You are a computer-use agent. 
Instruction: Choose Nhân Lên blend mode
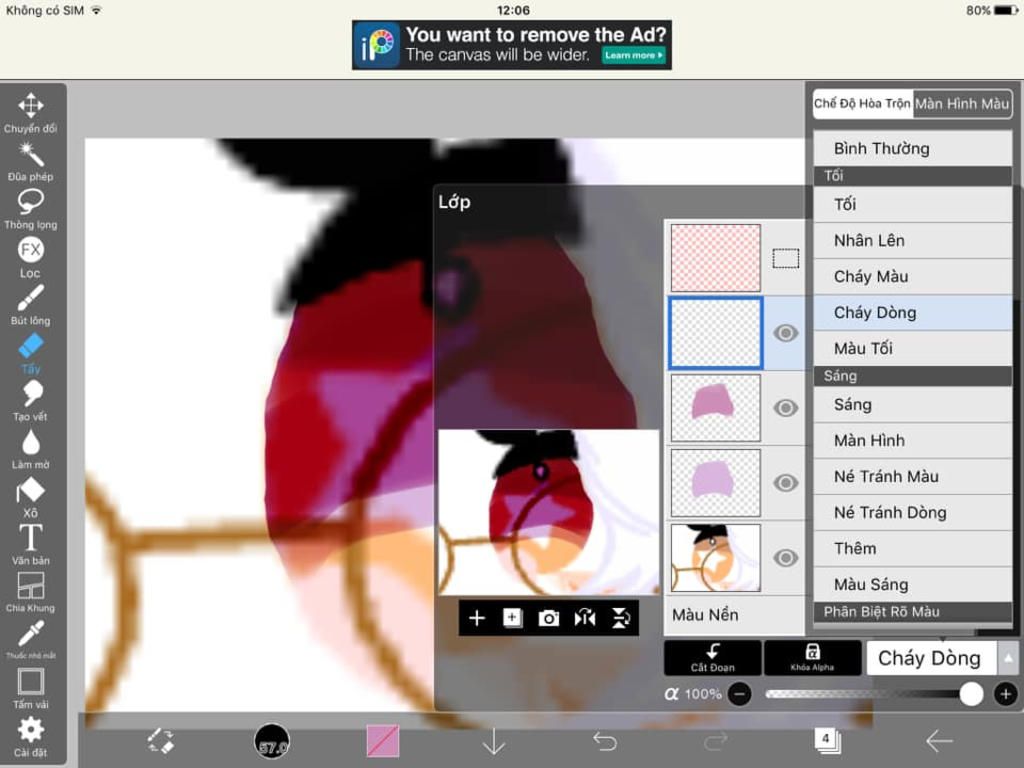(913, 240)
